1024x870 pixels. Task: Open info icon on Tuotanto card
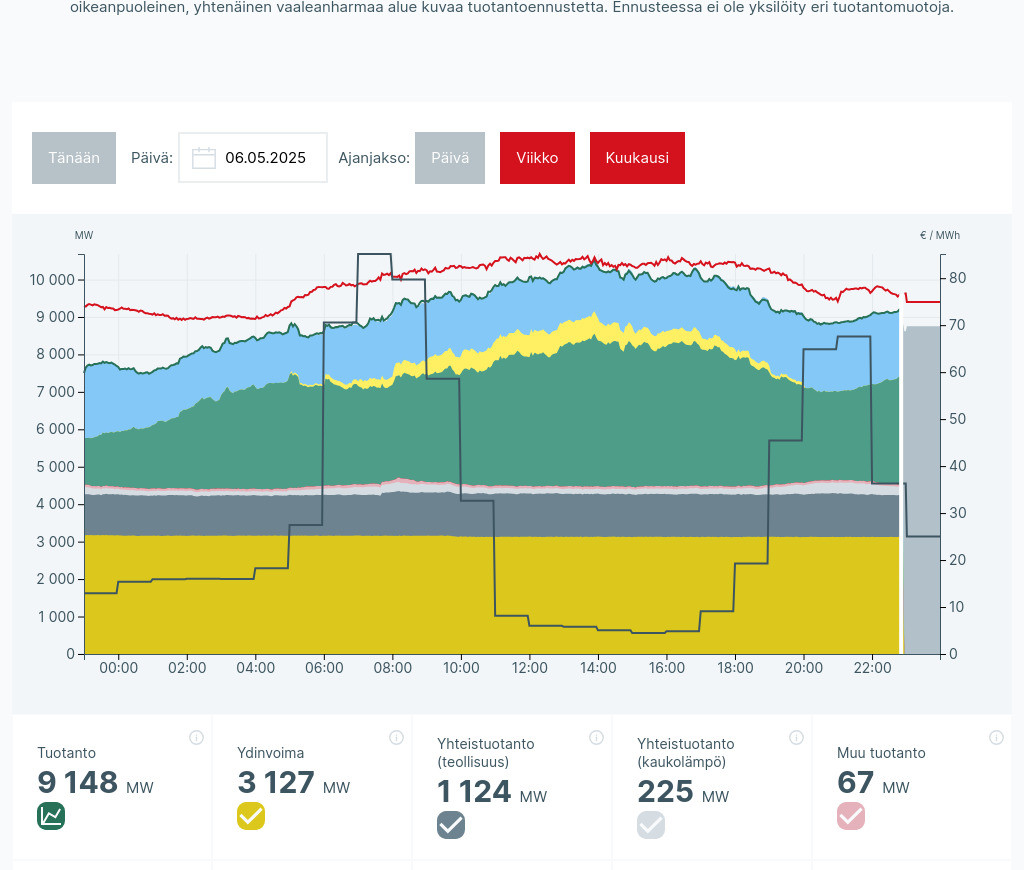(x=196, y=738)
